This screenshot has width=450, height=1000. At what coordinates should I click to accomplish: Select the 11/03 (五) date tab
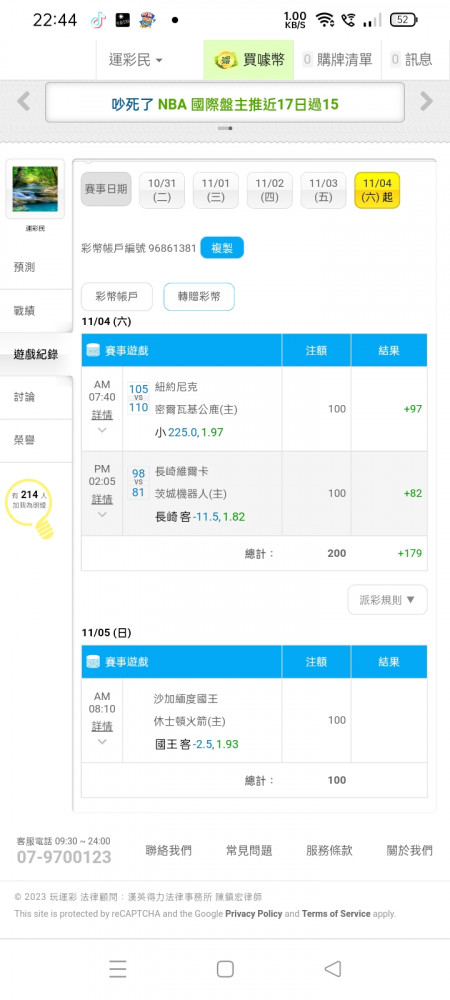323,190
